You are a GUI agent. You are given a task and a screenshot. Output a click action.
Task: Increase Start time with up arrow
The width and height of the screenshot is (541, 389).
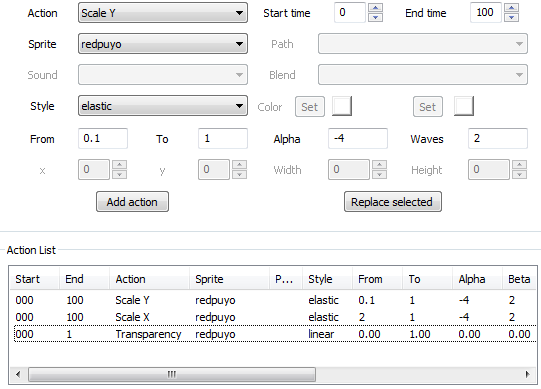pyautogui.click(x=375, y=8)
